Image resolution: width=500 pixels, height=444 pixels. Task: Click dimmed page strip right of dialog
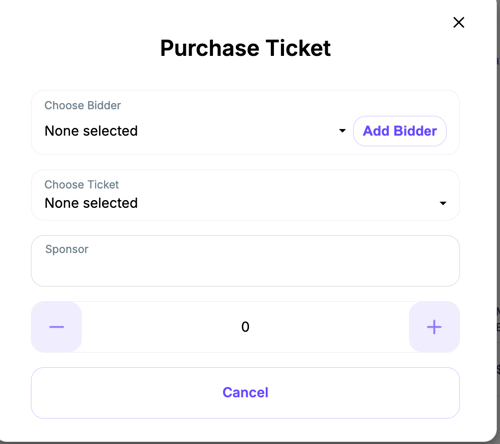click(498, 200)
